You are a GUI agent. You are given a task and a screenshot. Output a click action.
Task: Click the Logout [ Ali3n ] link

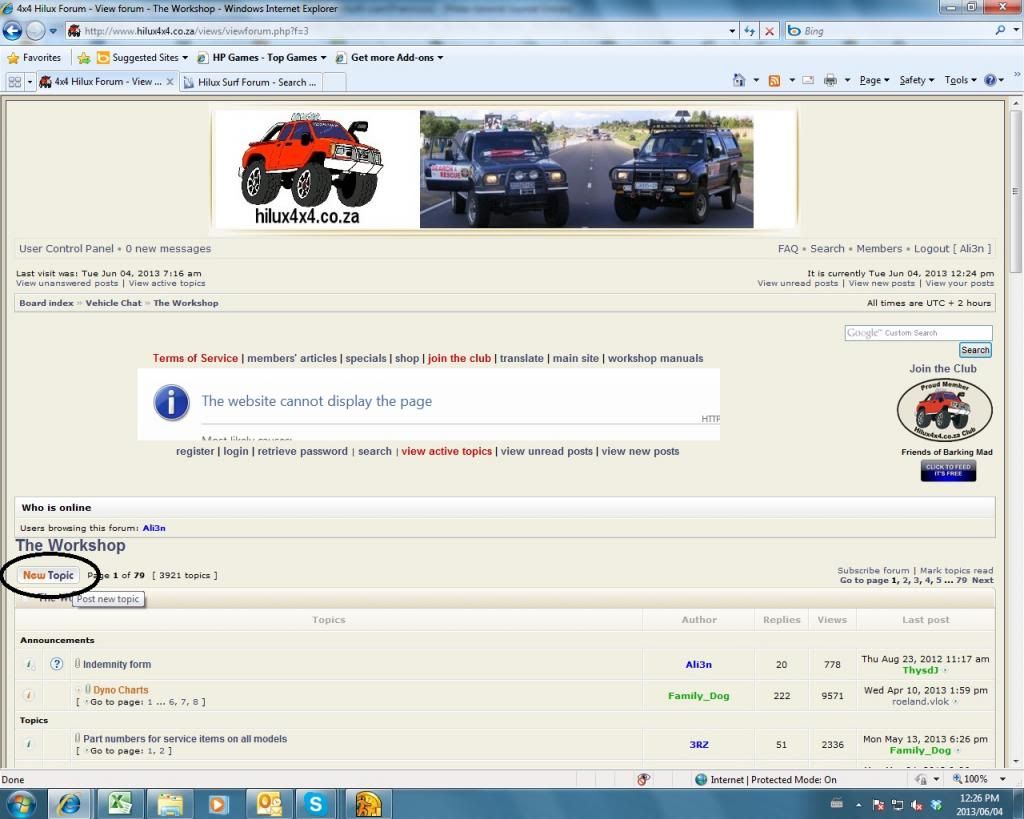click(x=953, y=249)
